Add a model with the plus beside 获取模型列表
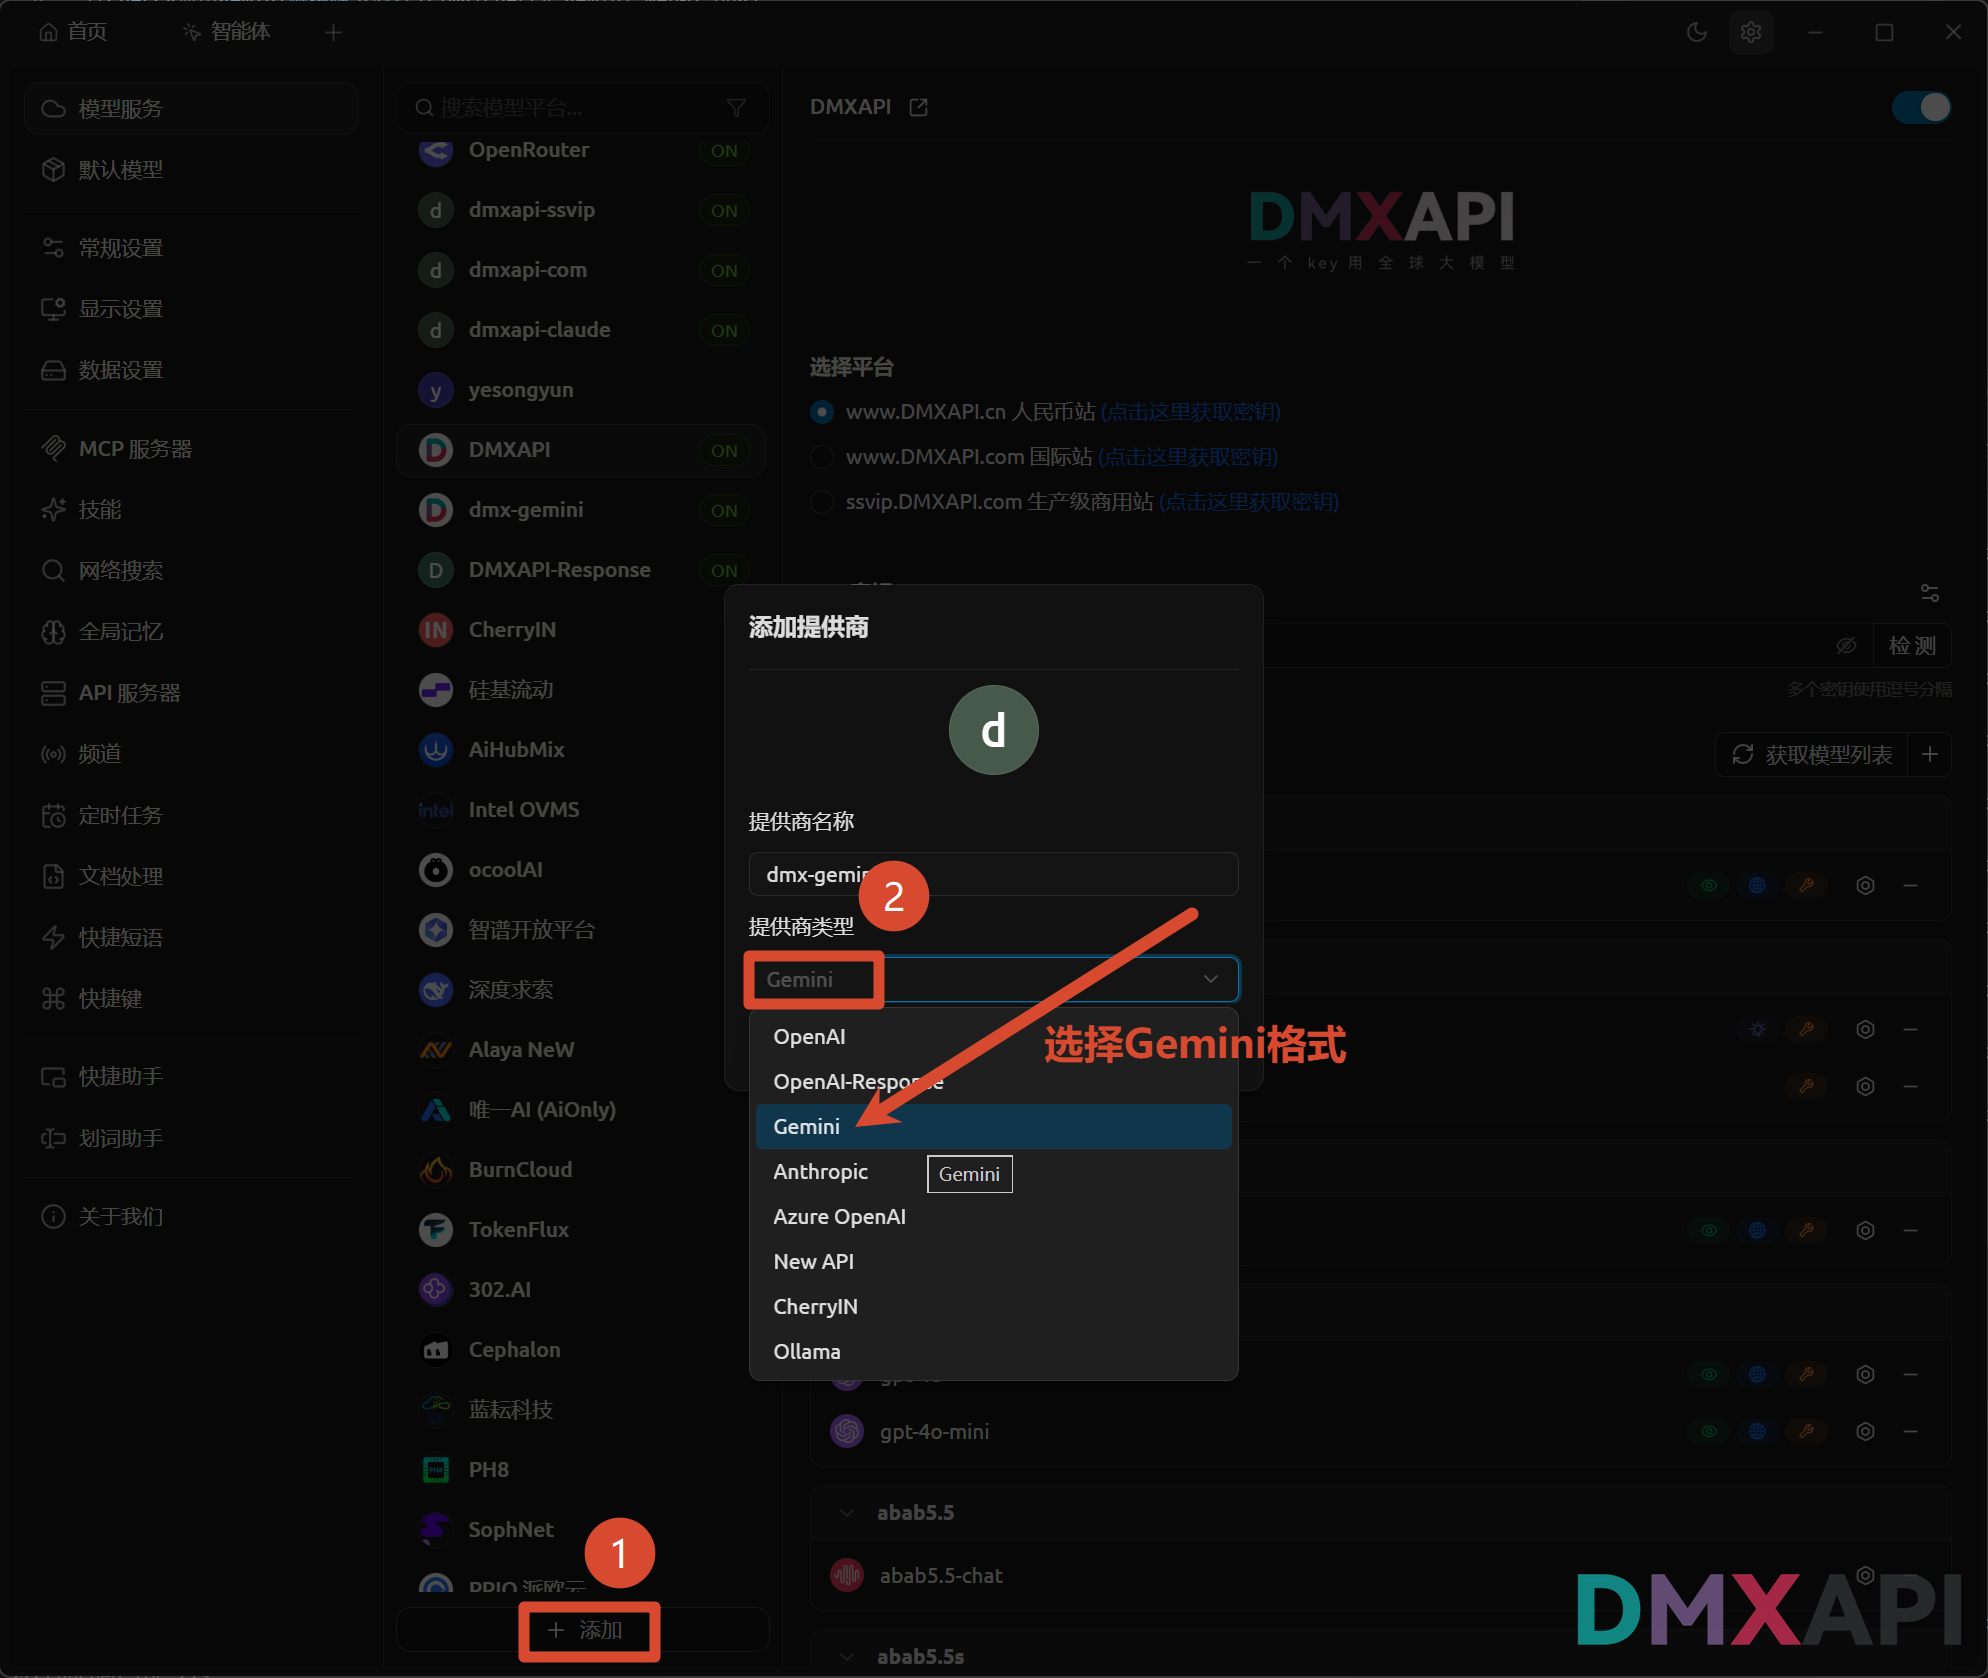This screenshot has width=1988, height=1678. 1929,754
